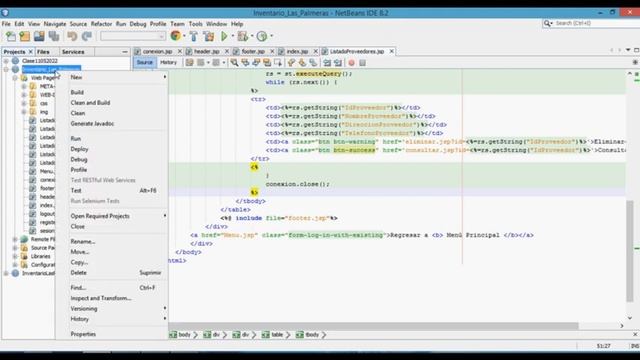Switch to the conexion.jsp editor tab

click(157, 51)
